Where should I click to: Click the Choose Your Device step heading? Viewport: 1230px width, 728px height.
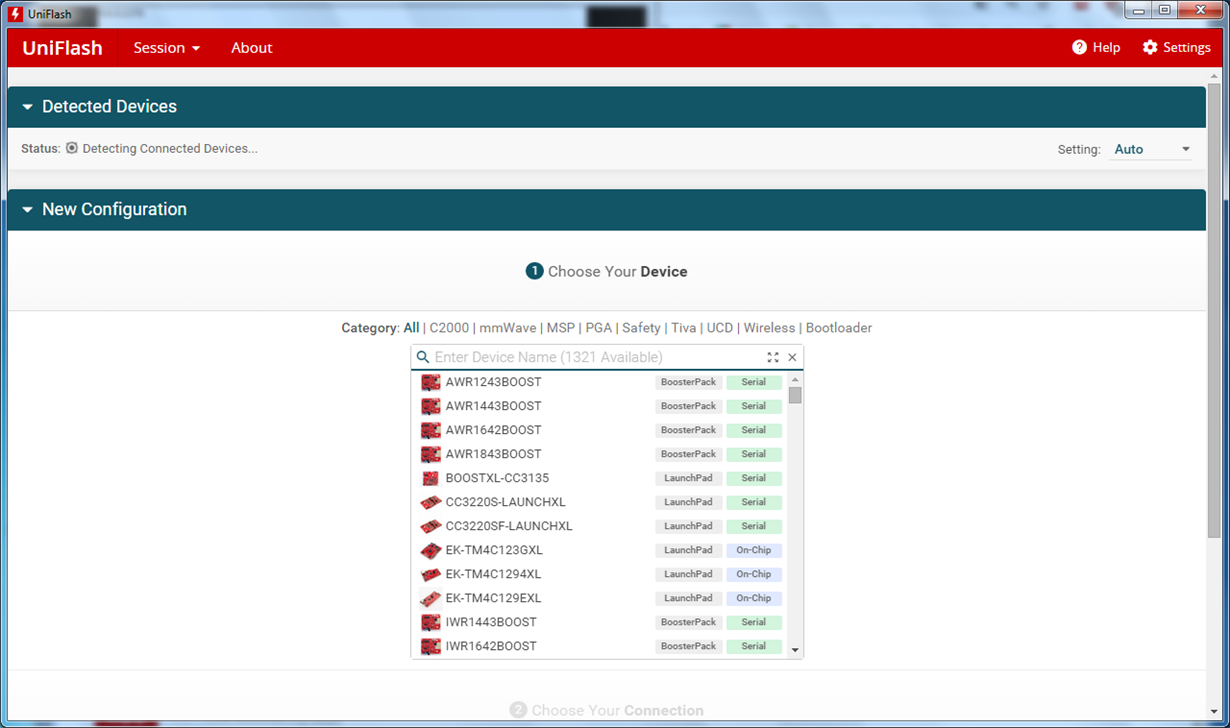pos(607,272)
